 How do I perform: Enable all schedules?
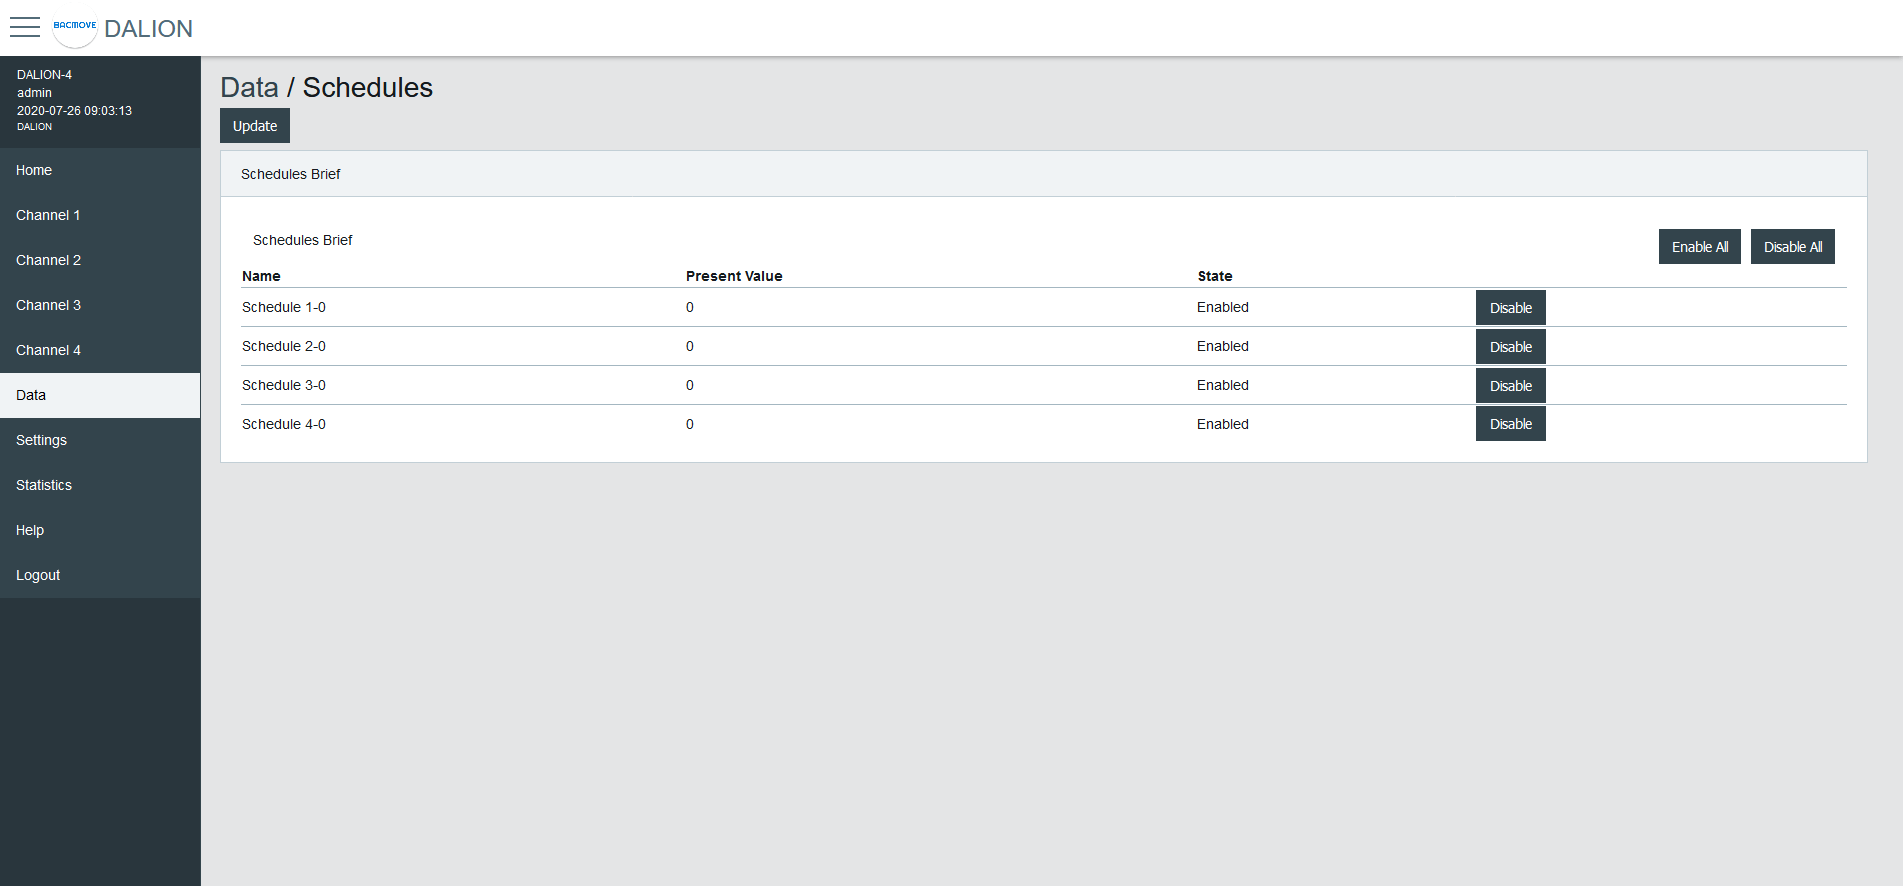coord(1699,247)
